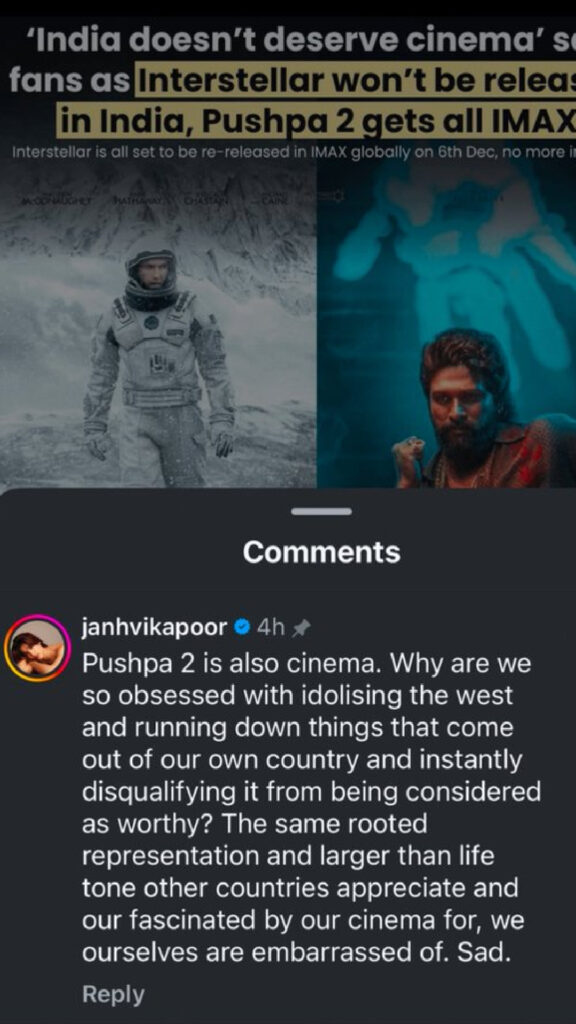Tap highlighted text 'Interstellar won't be releas'

pyautogui.click(x=355, y=80)
